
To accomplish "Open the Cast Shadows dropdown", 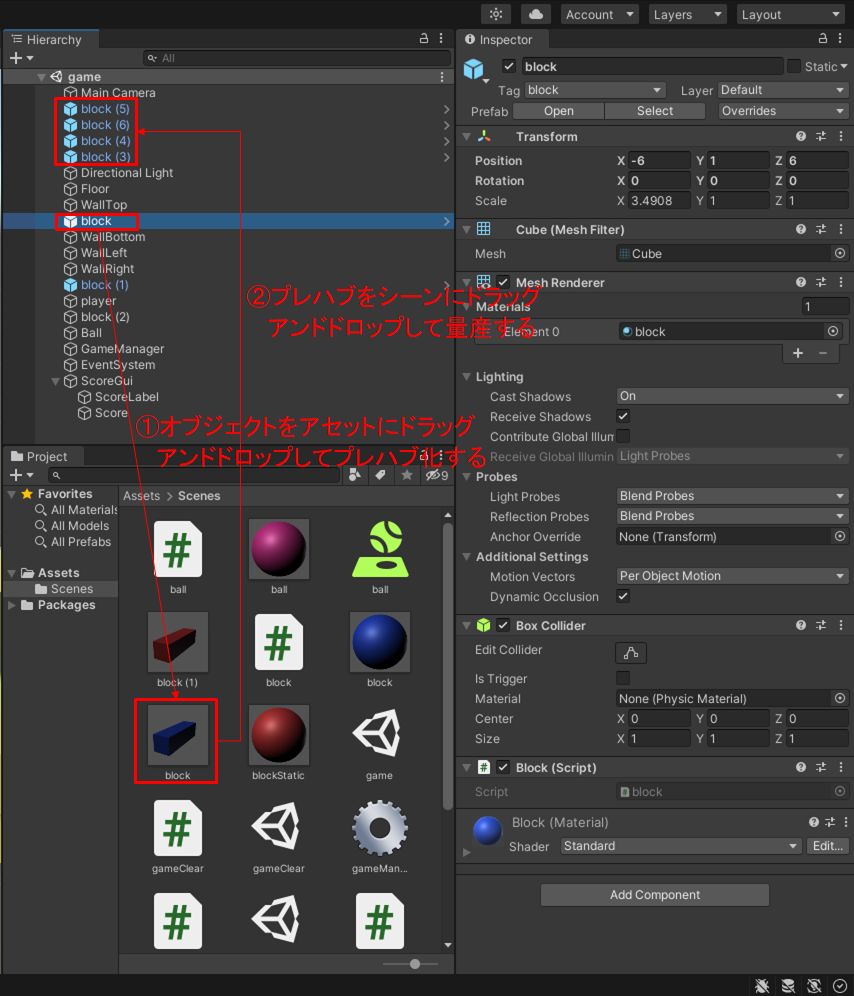I will (732, 396).
